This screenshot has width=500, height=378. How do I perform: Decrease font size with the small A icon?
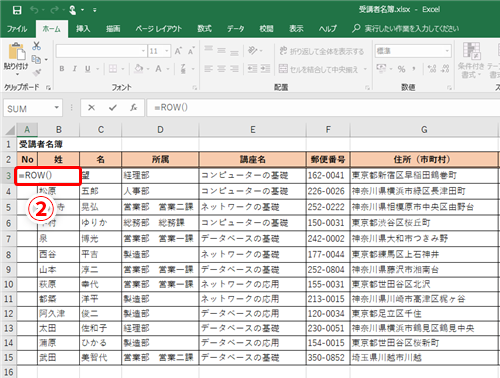[x=191, y=51]
